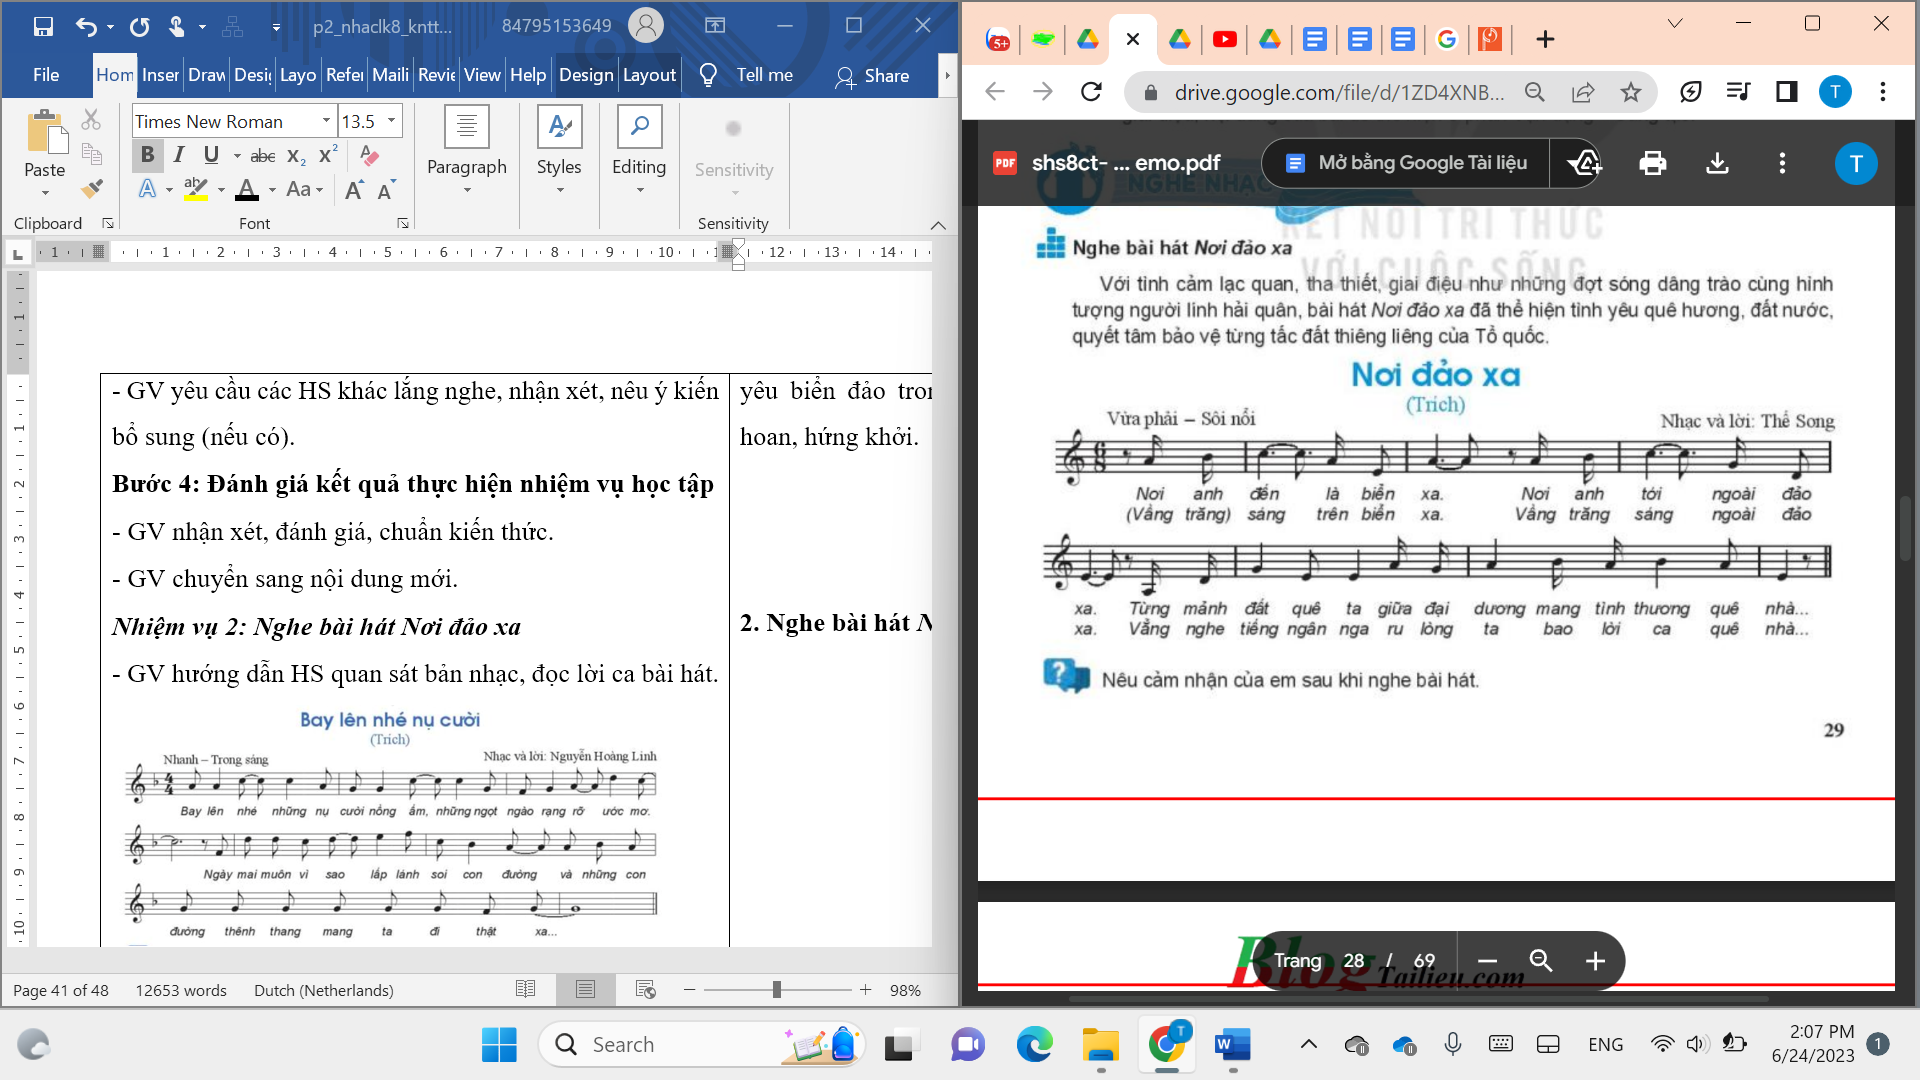This screenshot has height=1080, width=1920.
Task: Toggle Underline formatting
Action: pos(211,155)
